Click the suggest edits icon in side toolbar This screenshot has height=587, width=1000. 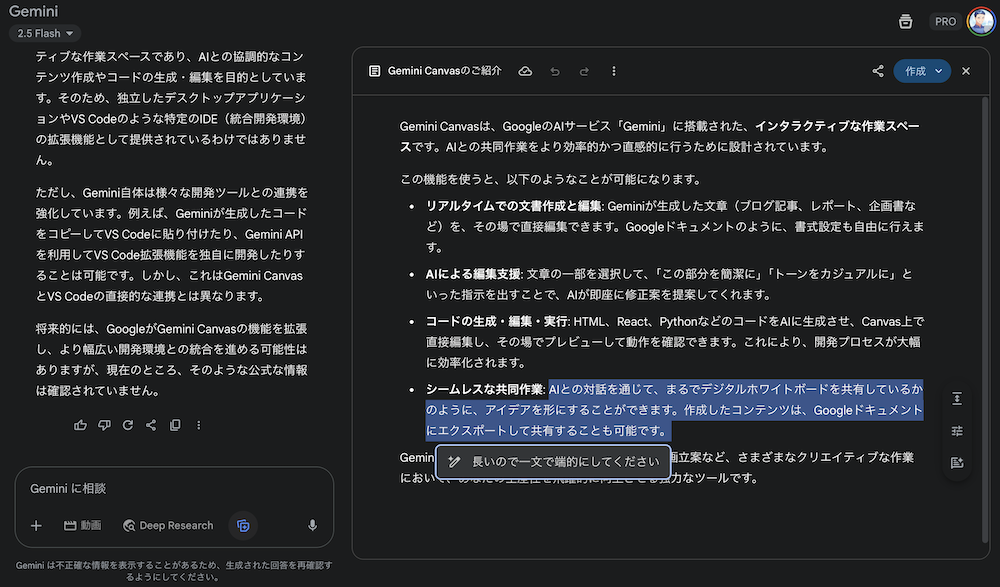click(957, 463)
